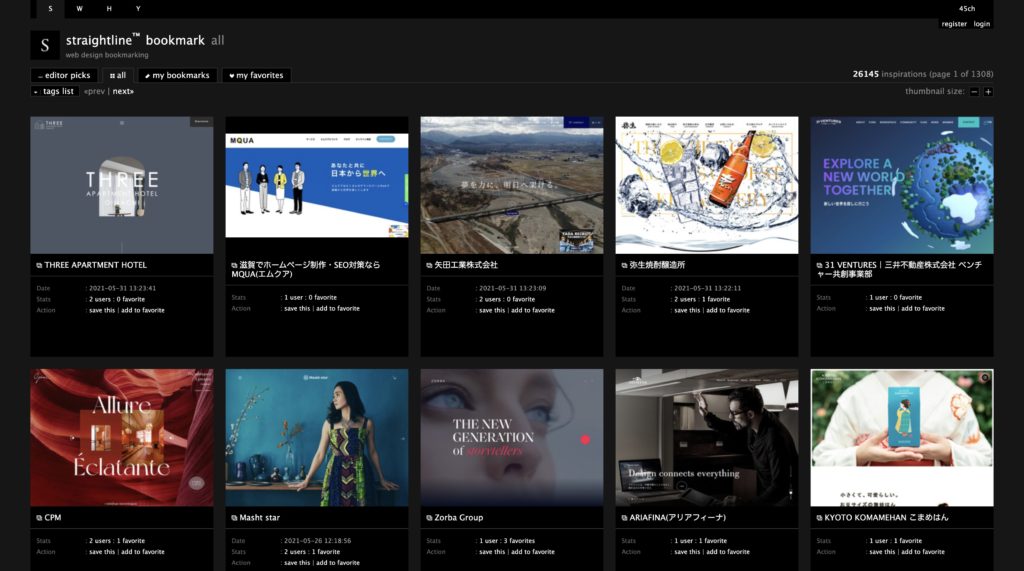This screenshot has height=571, width=1024.
Task: Open the H tab in top bar
Action: pyautogui.click(x=109, y=8)
